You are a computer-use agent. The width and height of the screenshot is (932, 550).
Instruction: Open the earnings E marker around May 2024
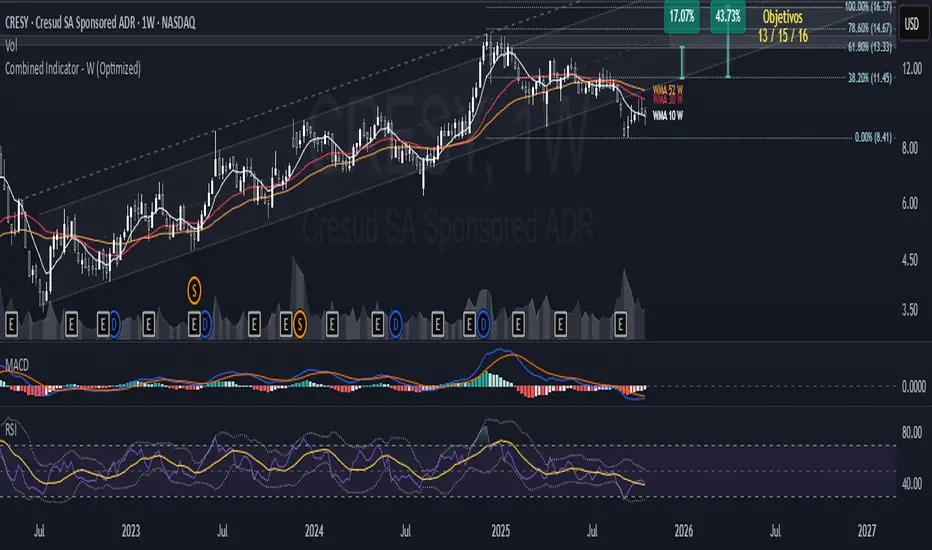point(377,325)
